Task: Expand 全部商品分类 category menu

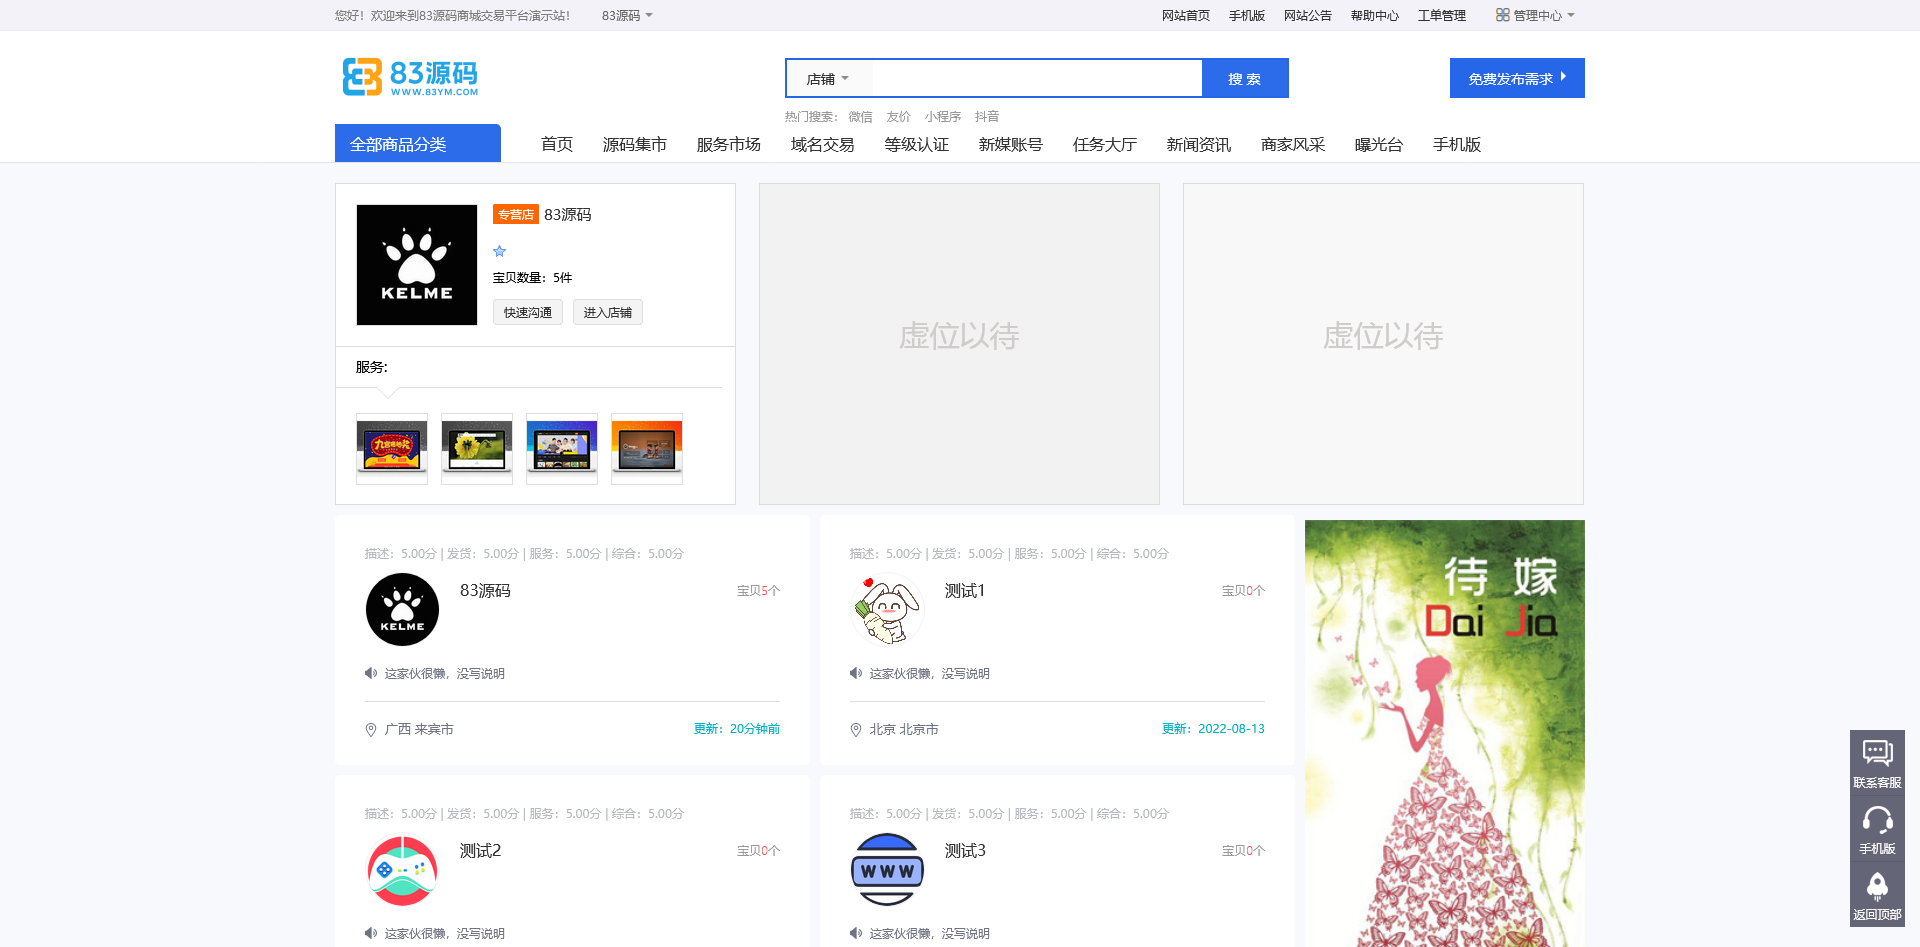Action: click(418, 143)
